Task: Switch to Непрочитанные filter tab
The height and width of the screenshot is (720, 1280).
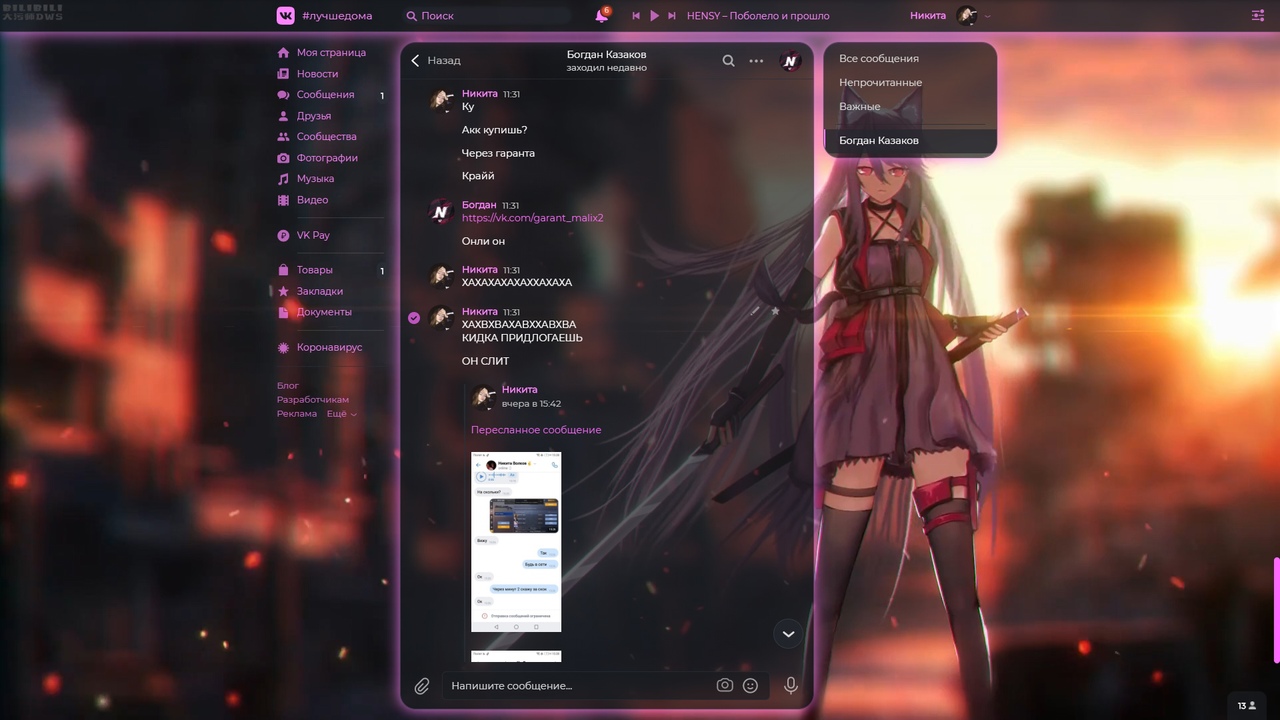Action: [880, 83]
